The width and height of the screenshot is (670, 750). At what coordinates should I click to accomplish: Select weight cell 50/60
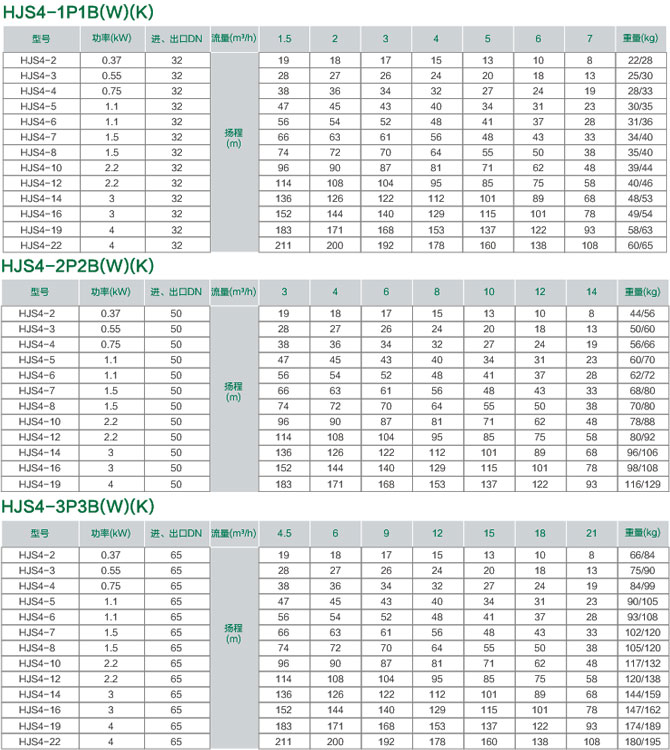tap(642, 329)
